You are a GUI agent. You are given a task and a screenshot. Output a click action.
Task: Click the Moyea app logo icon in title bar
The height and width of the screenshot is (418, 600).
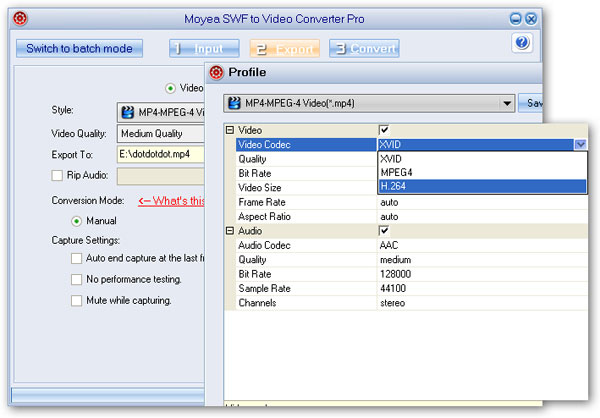coord(20,18)
